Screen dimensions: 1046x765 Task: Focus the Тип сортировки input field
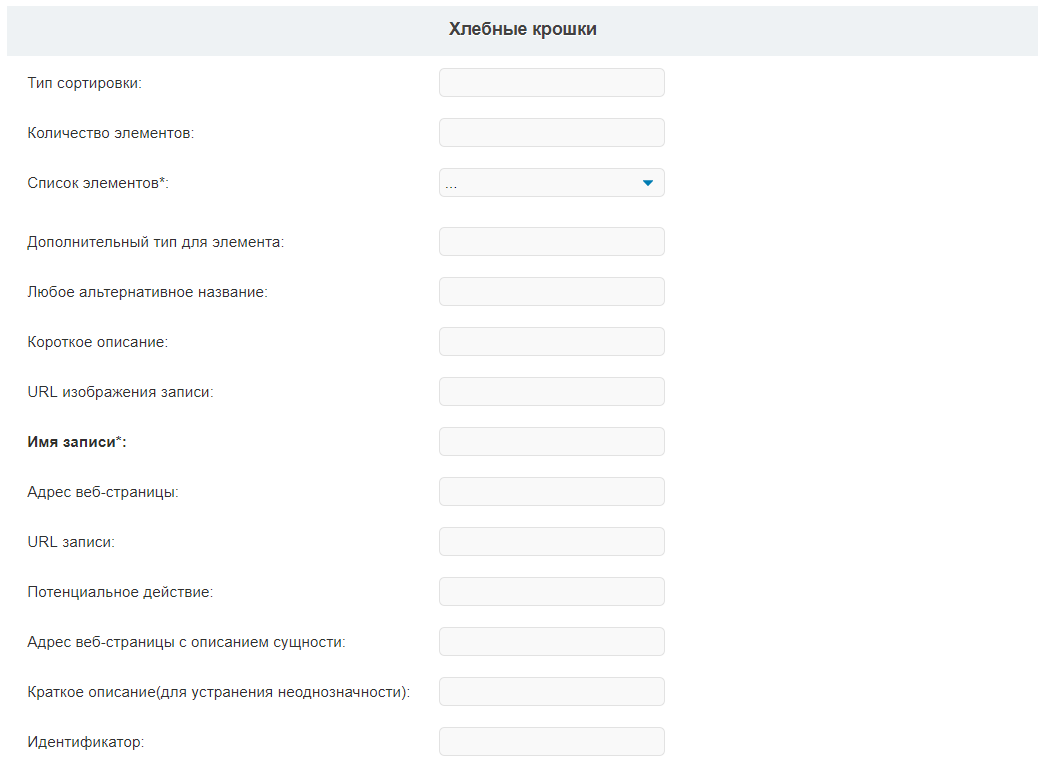coord(552,83)
